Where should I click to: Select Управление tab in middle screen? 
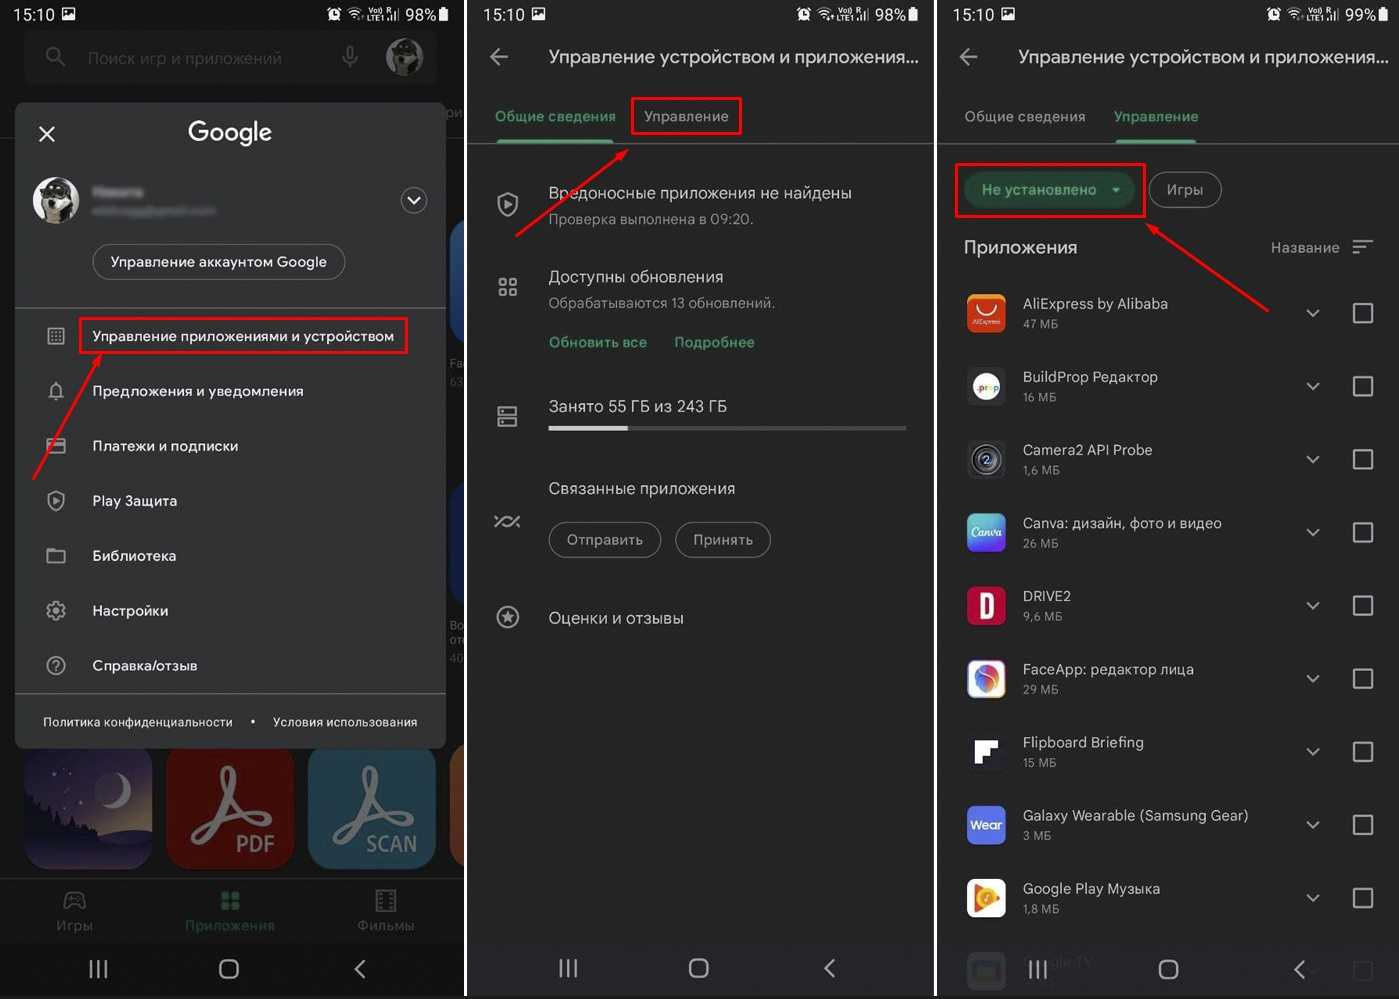(686, 117)
